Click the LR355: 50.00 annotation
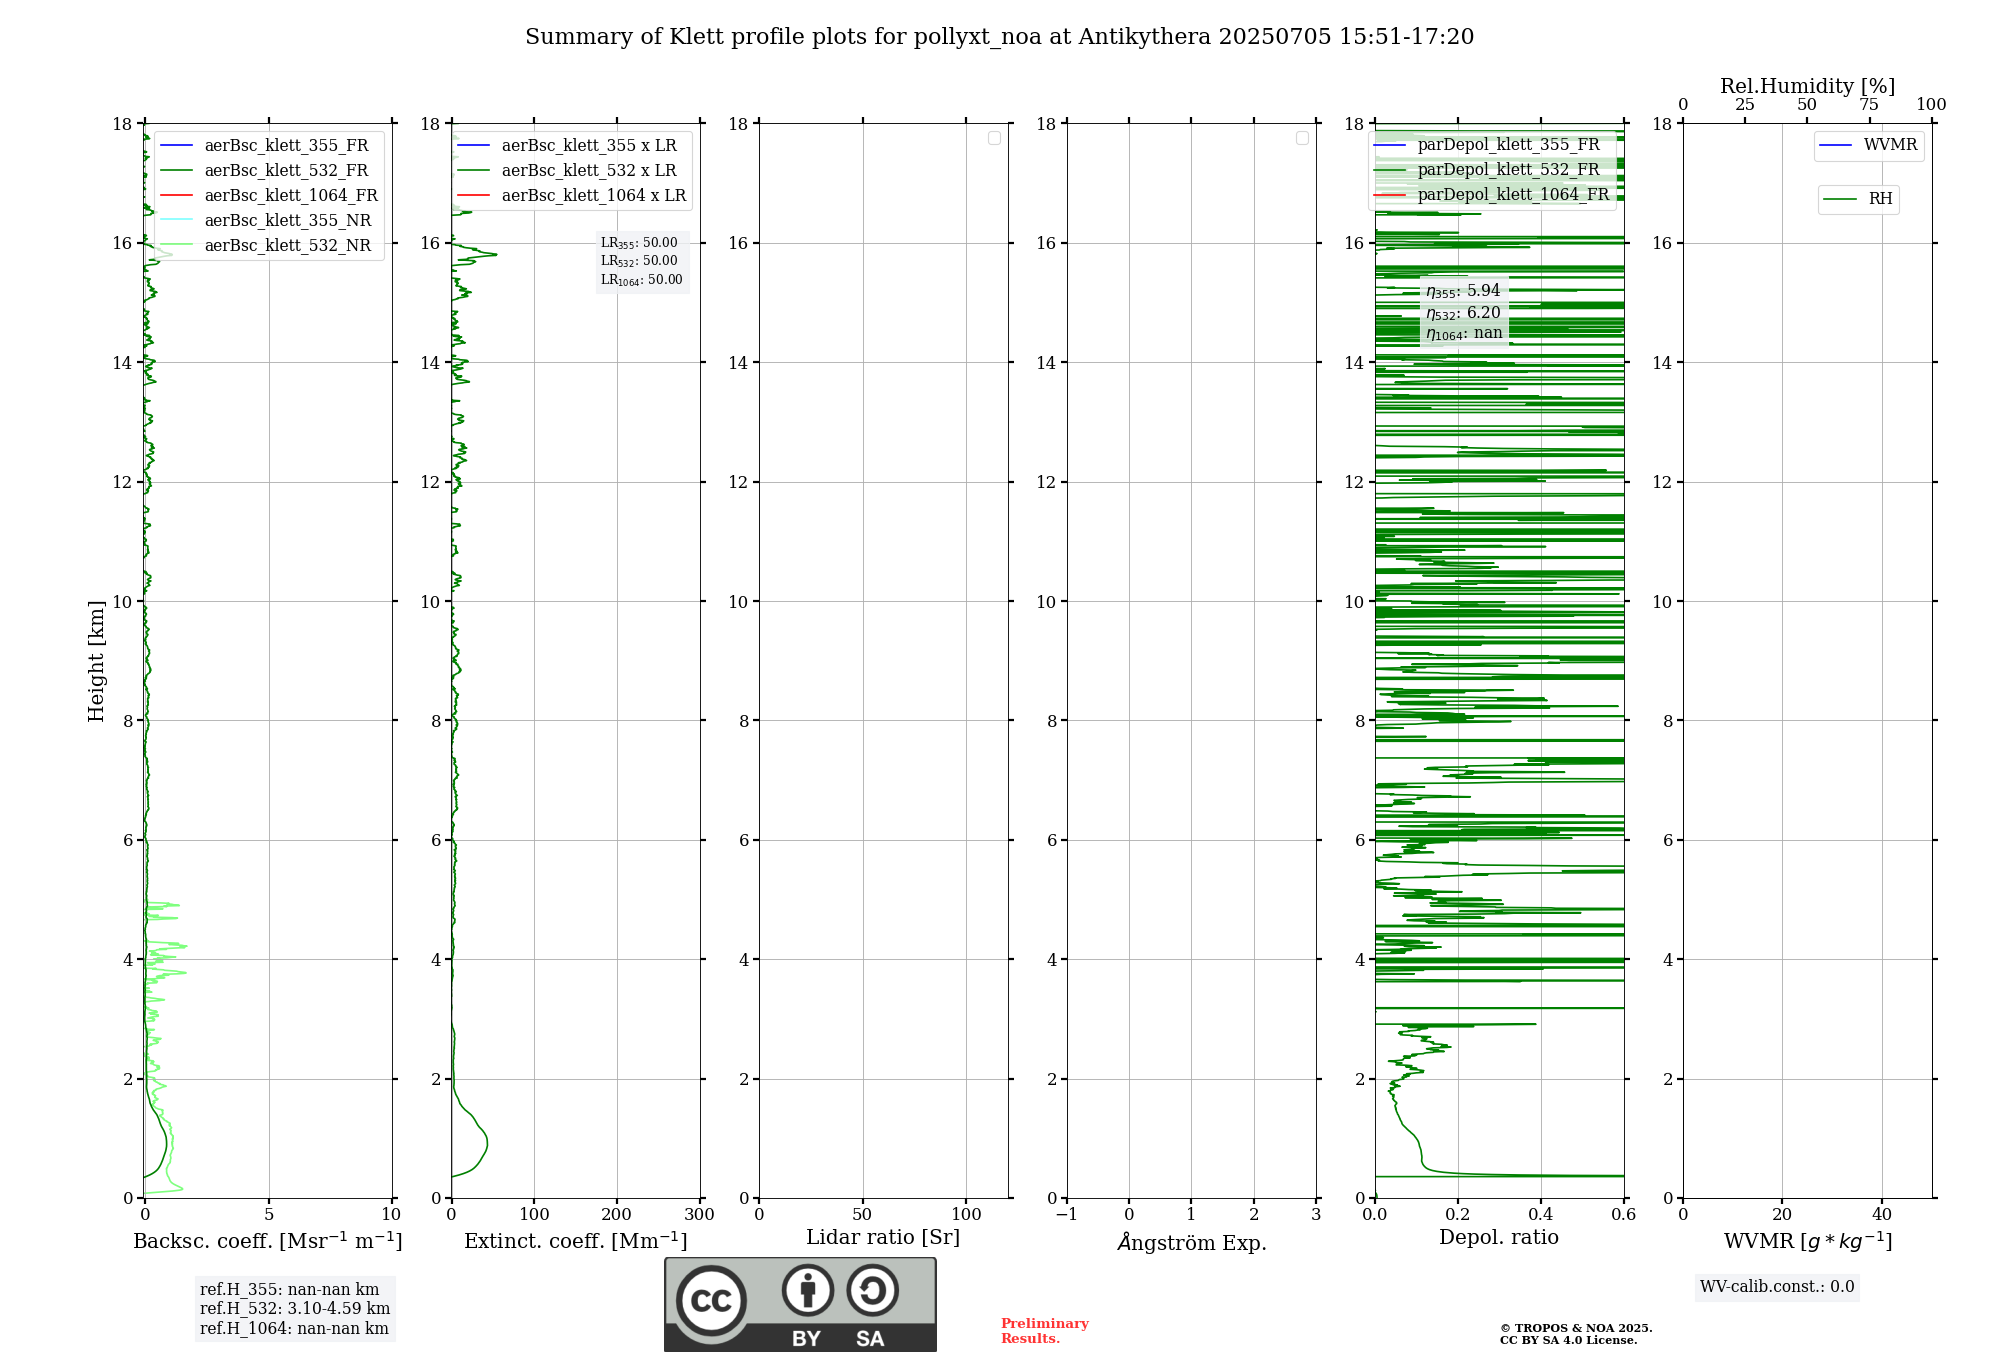The width and height of the screenshot is (2000, 1360). point(639,243)
